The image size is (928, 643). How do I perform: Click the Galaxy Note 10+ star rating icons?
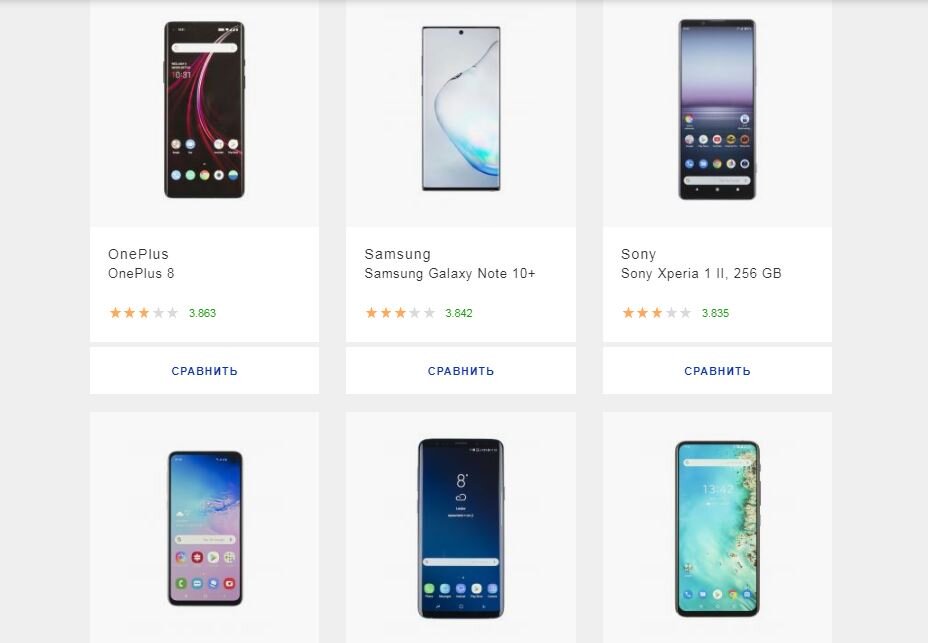tap(400, 313)
